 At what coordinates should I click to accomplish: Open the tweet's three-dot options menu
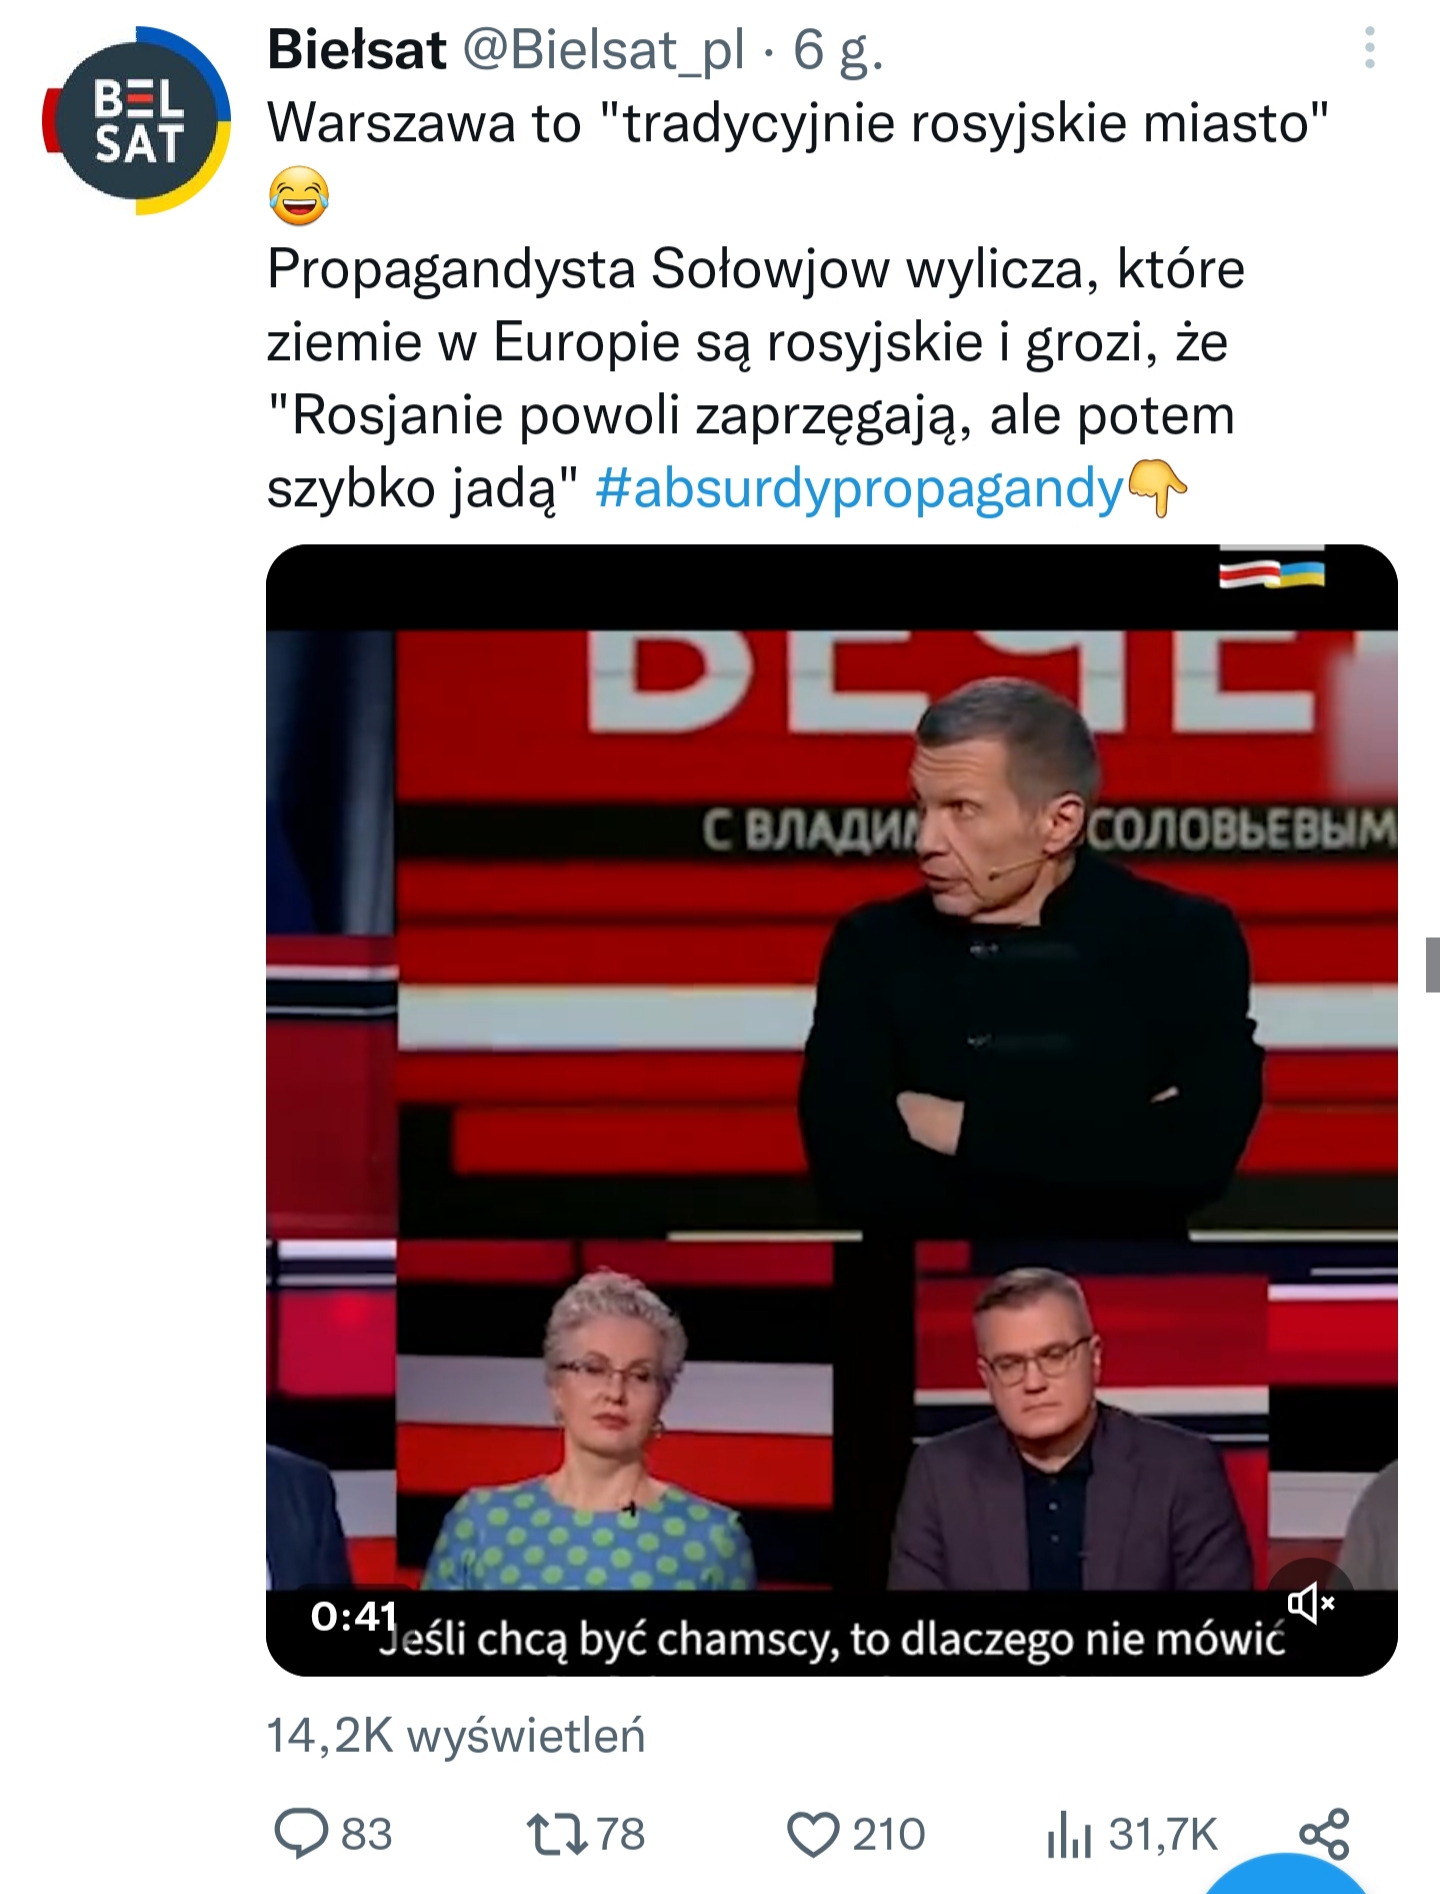1369,47
